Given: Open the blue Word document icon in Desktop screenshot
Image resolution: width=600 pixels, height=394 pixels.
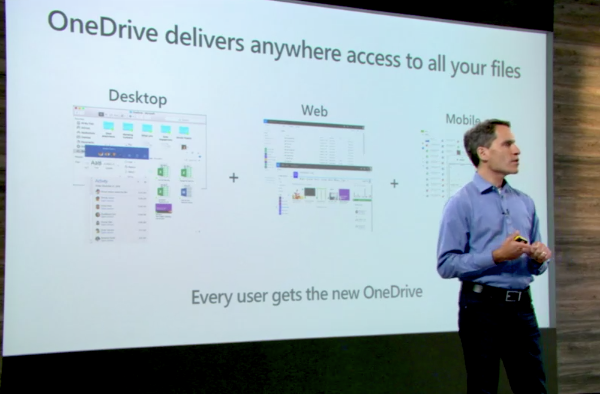Looking at the screenshot, I should [186, 191].
